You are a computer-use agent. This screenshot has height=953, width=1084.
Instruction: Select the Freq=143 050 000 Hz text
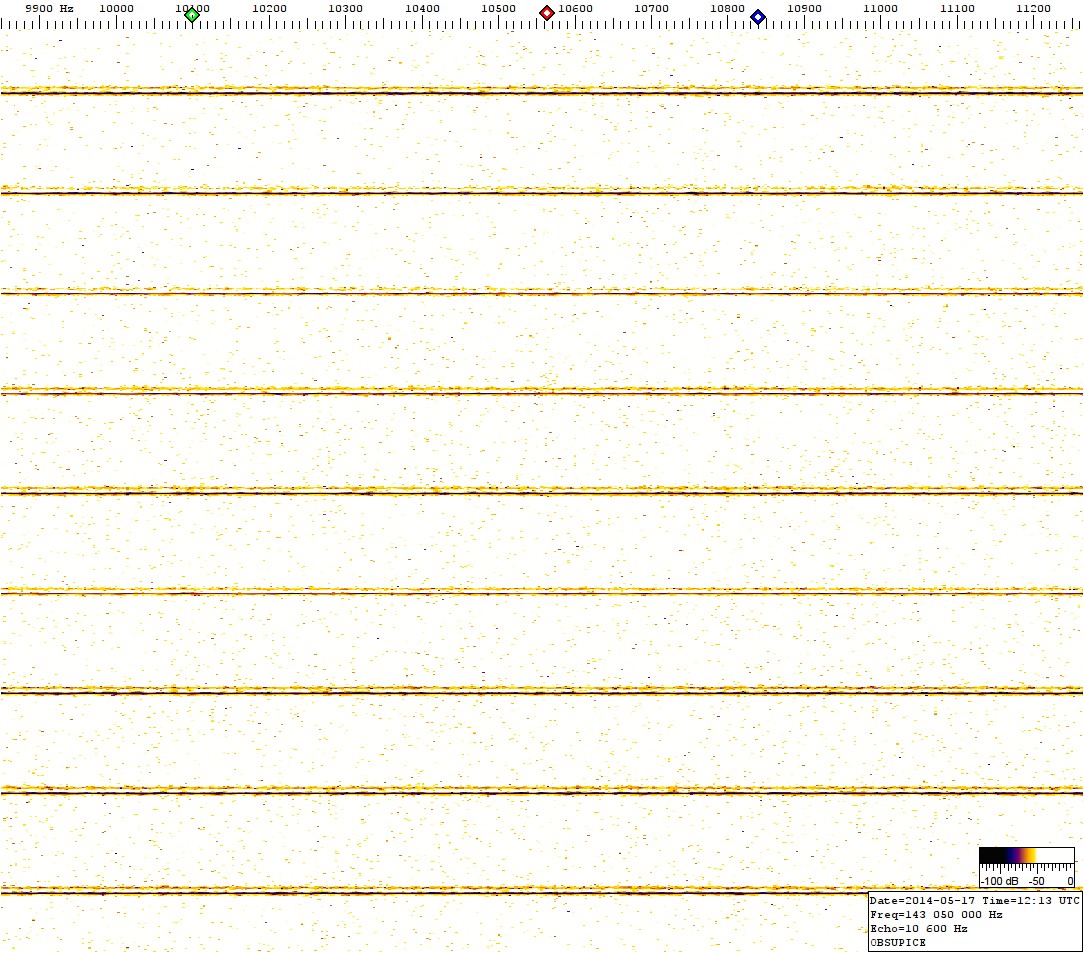click(936, 914)
